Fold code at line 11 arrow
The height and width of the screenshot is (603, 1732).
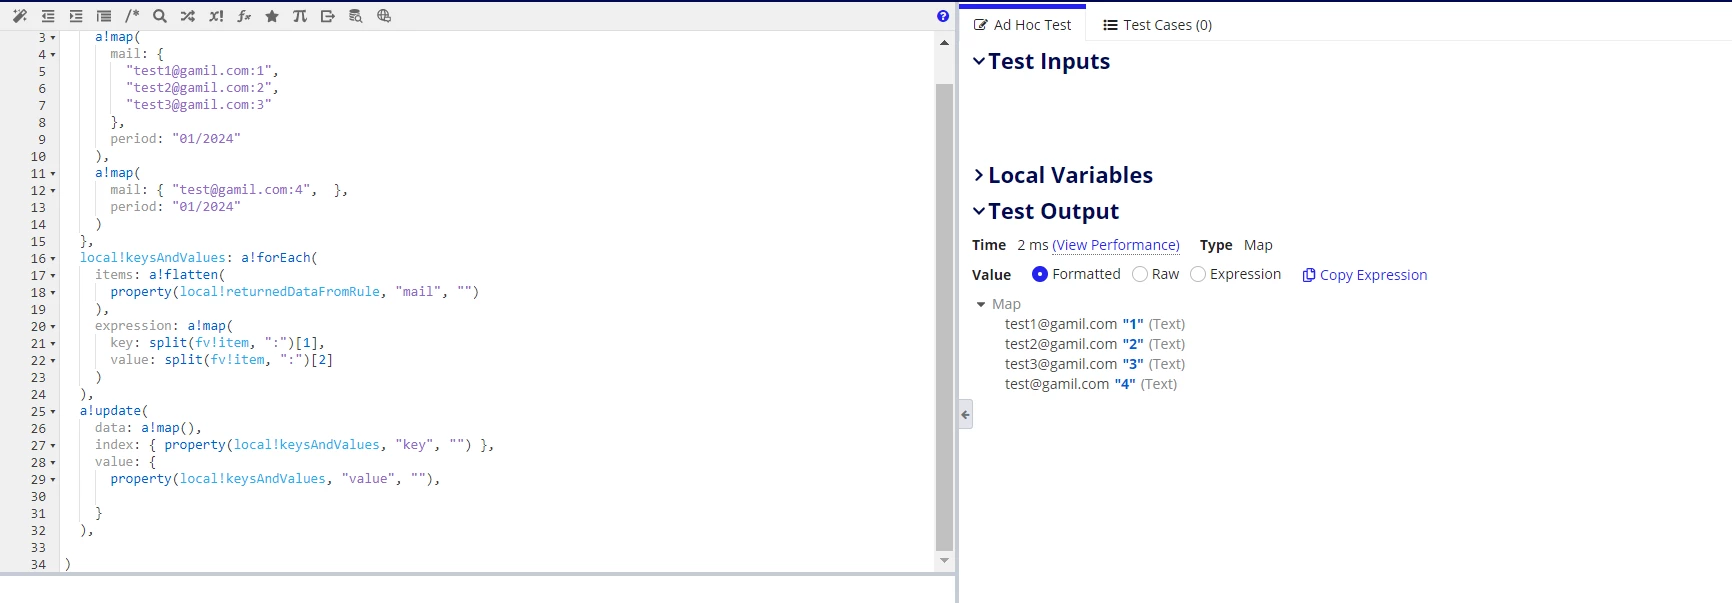click(53, 174)
